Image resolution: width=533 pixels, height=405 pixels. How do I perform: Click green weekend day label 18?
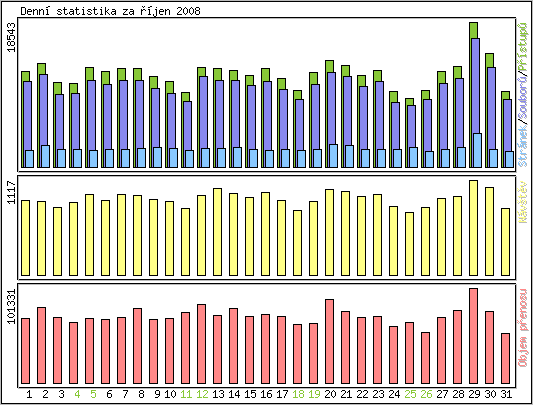pos(298,394)
